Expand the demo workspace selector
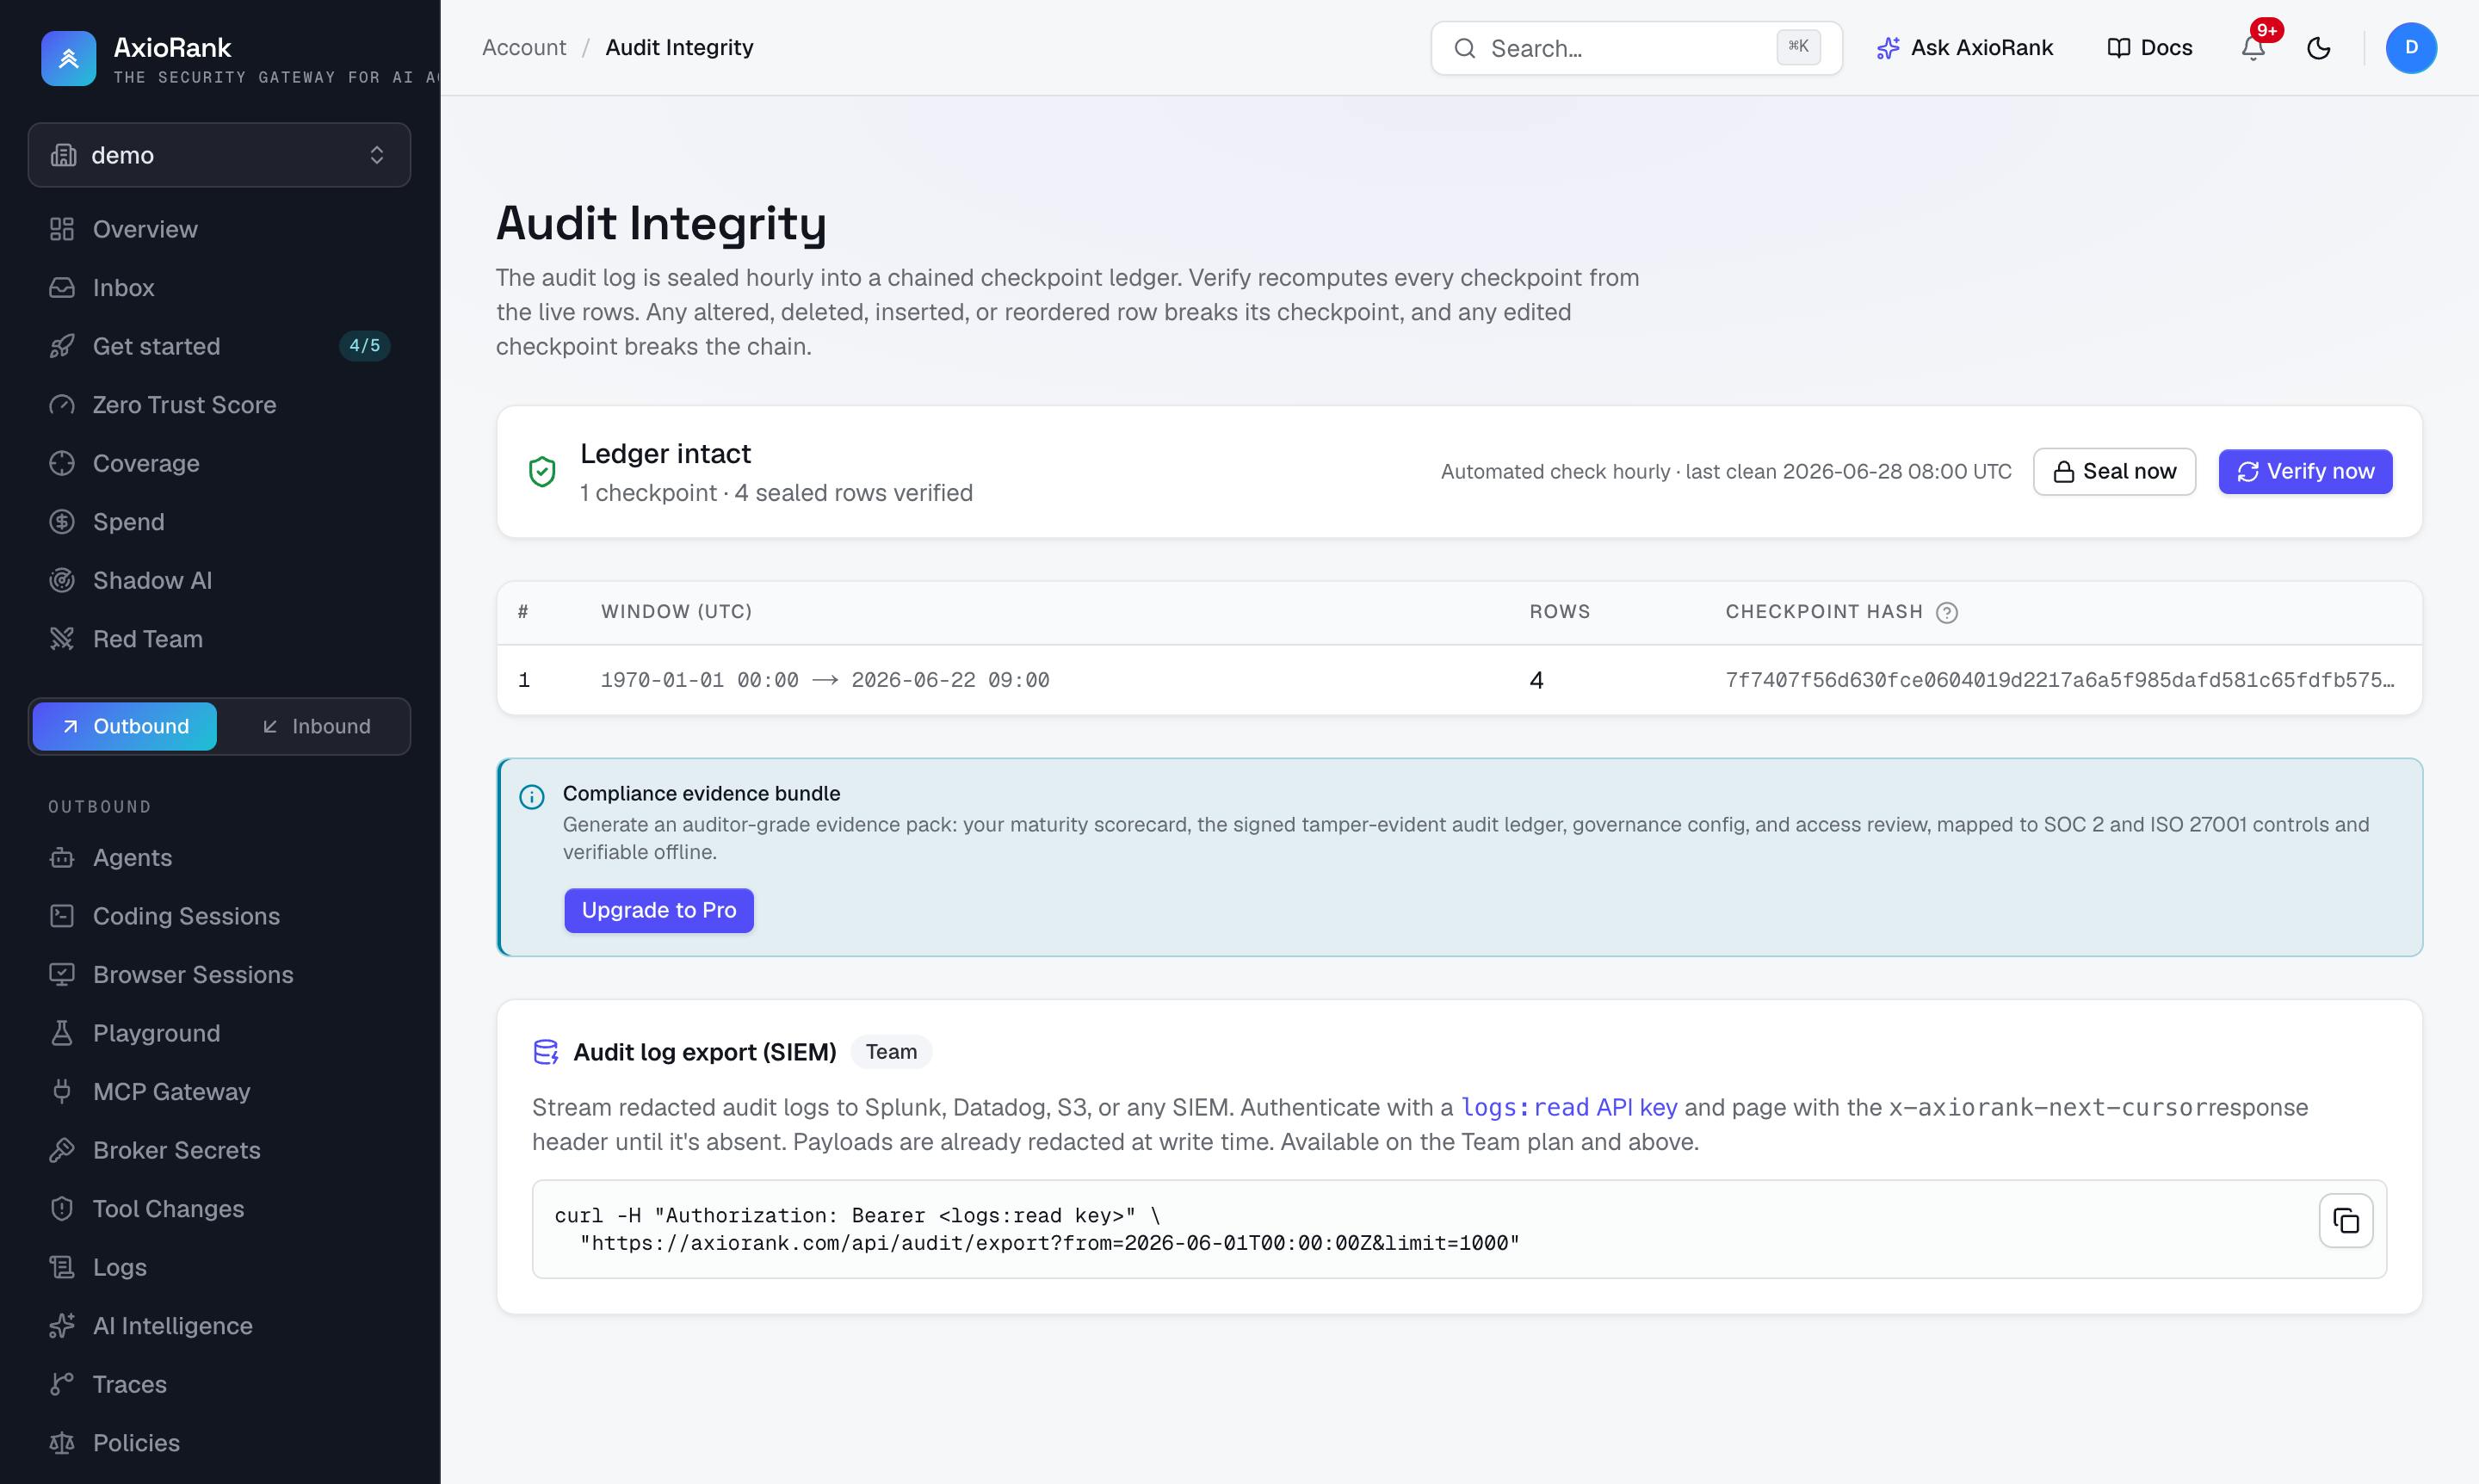 pos(219,155)
